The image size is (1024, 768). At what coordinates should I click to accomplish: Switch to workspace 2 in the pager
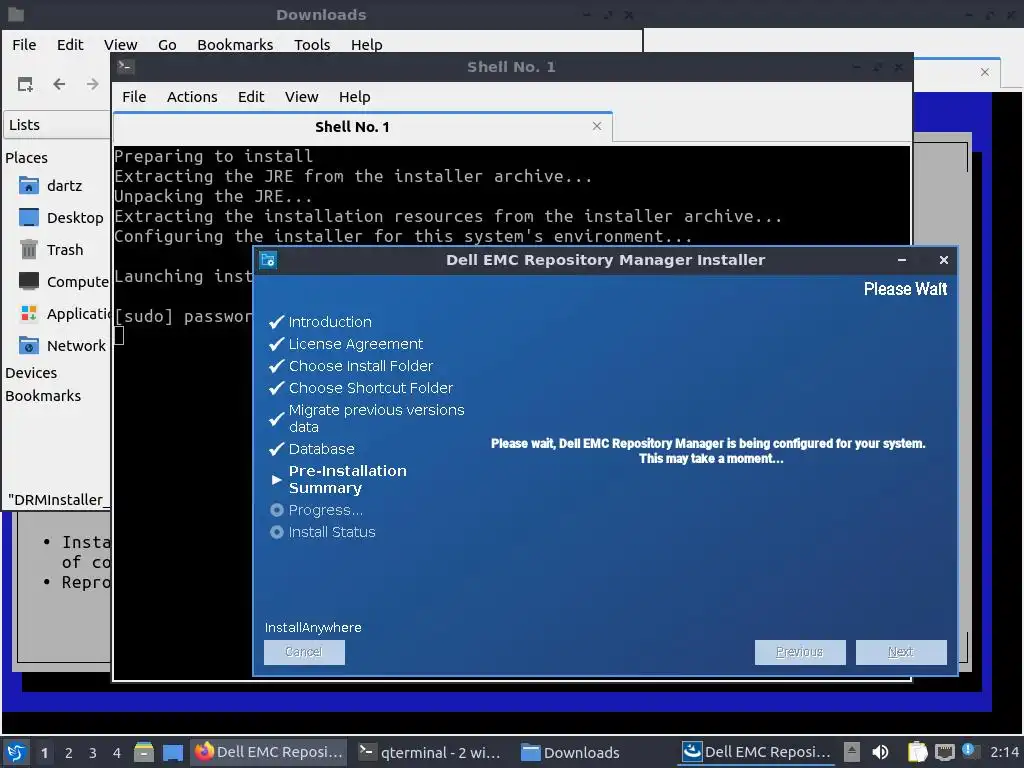point(69,753)
